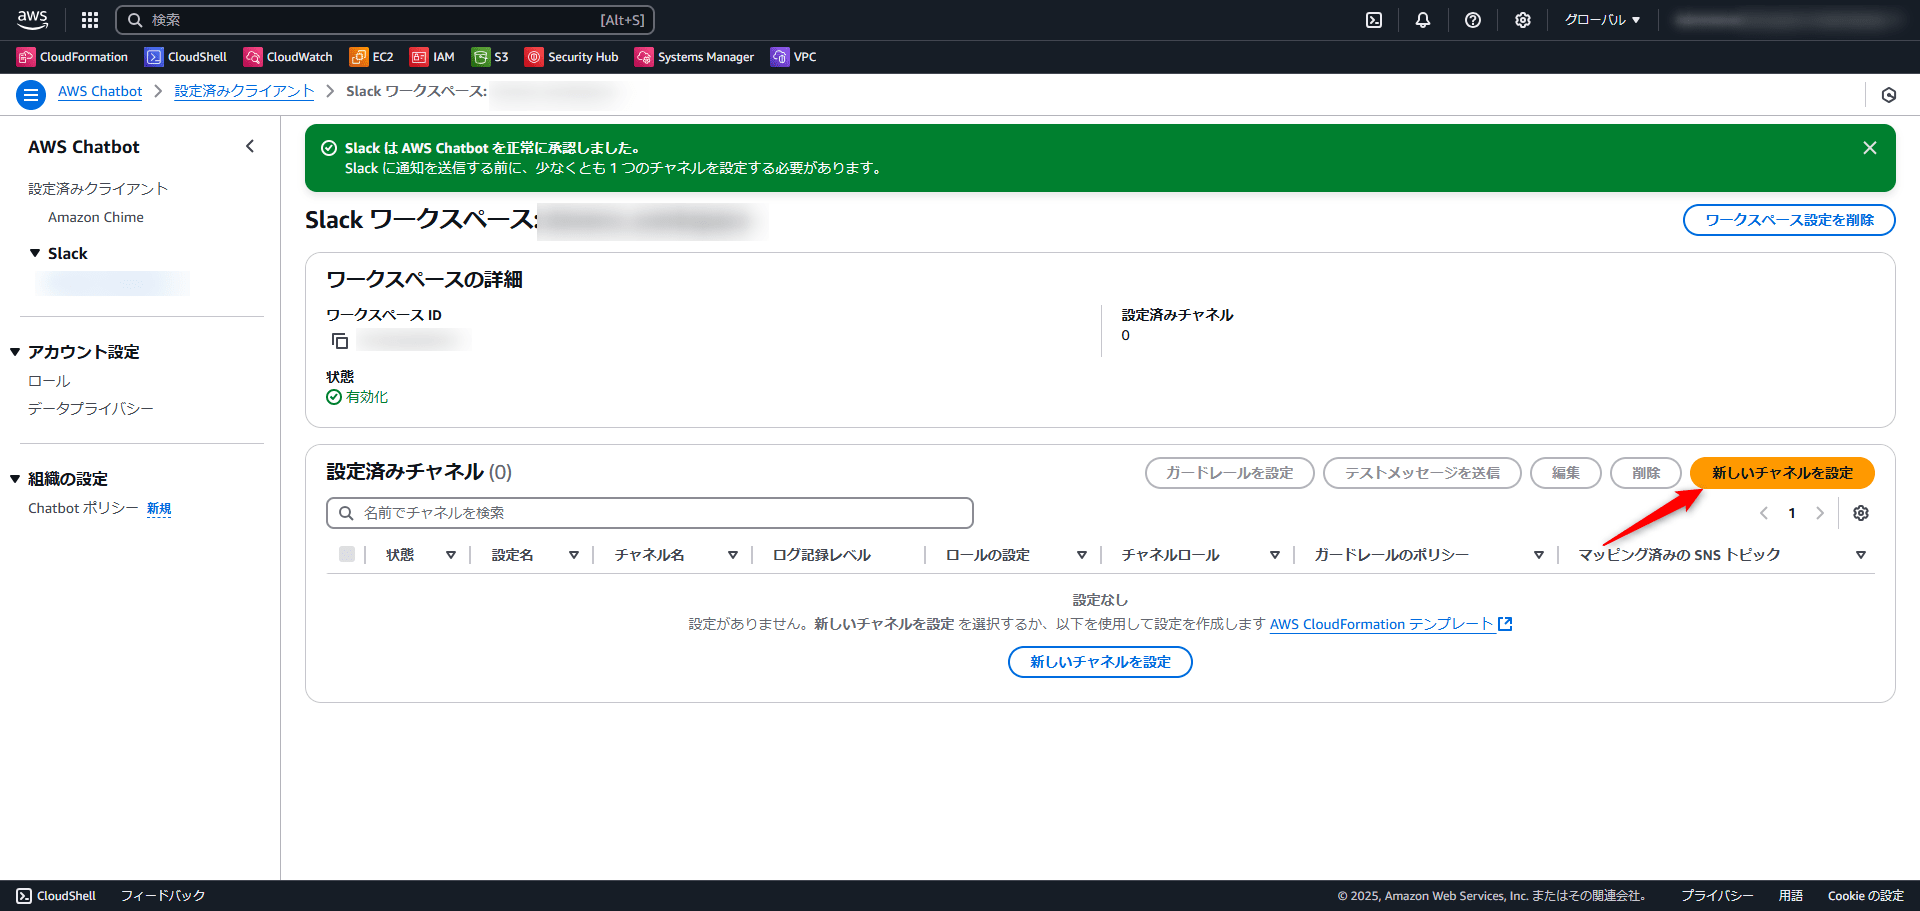Open IAM shortcut in favorites bar

pos(432,57)
